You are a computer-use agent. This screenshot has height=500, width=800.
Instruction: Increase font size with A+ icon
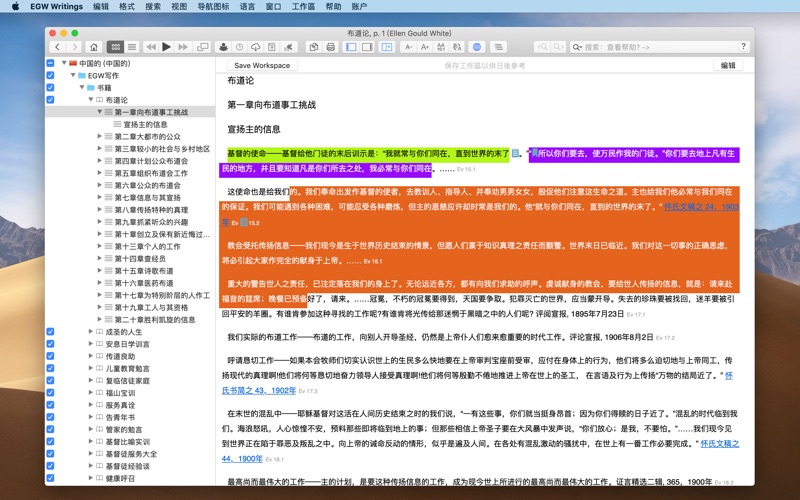click(x=424, y=47)
